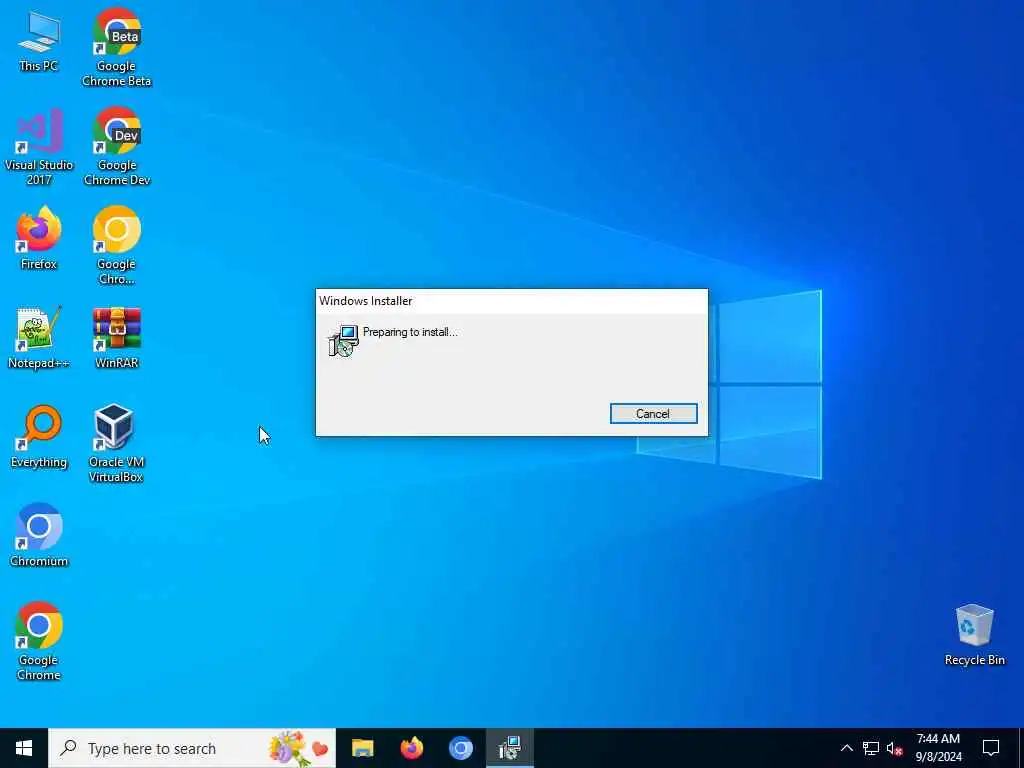
Task: Click Windows Installer taskbar button
Action: pos(509,748)
